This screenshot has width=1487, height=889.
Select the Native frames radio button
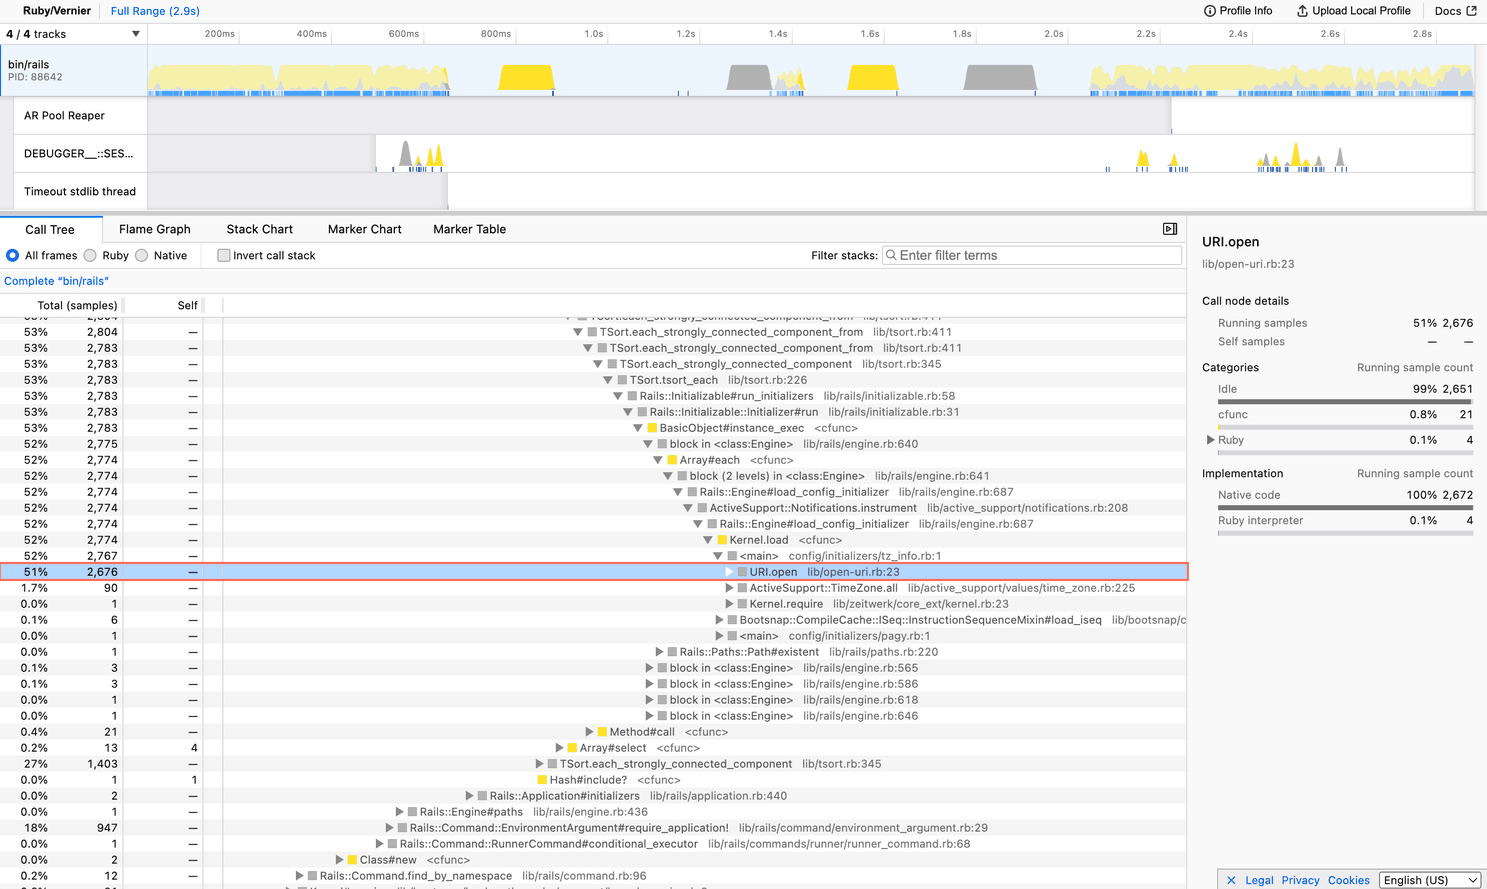coord(141,255)
